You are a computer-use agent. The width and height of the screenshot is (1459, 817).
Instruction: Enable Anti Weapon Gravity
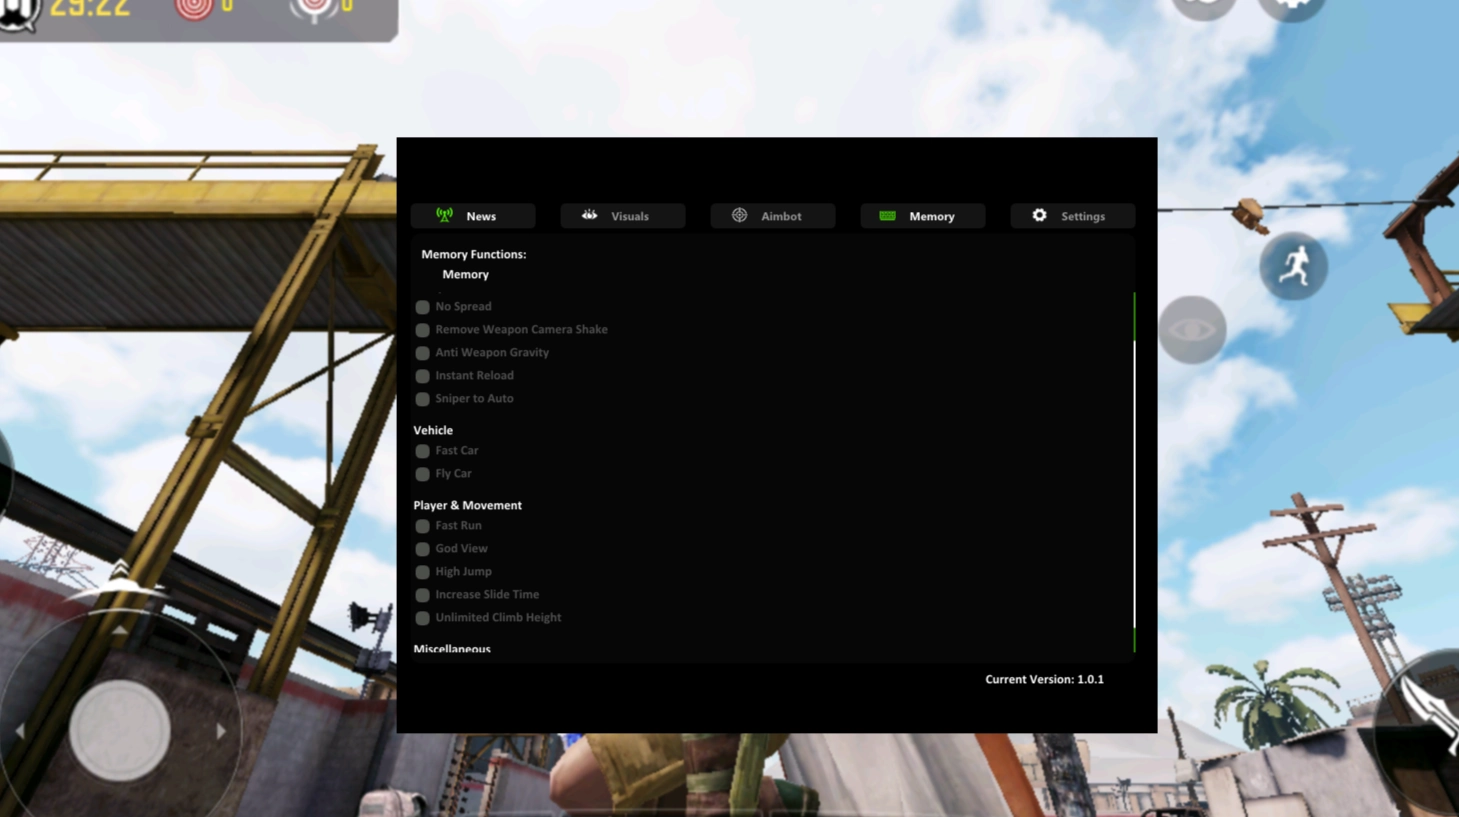pos(422,353)
